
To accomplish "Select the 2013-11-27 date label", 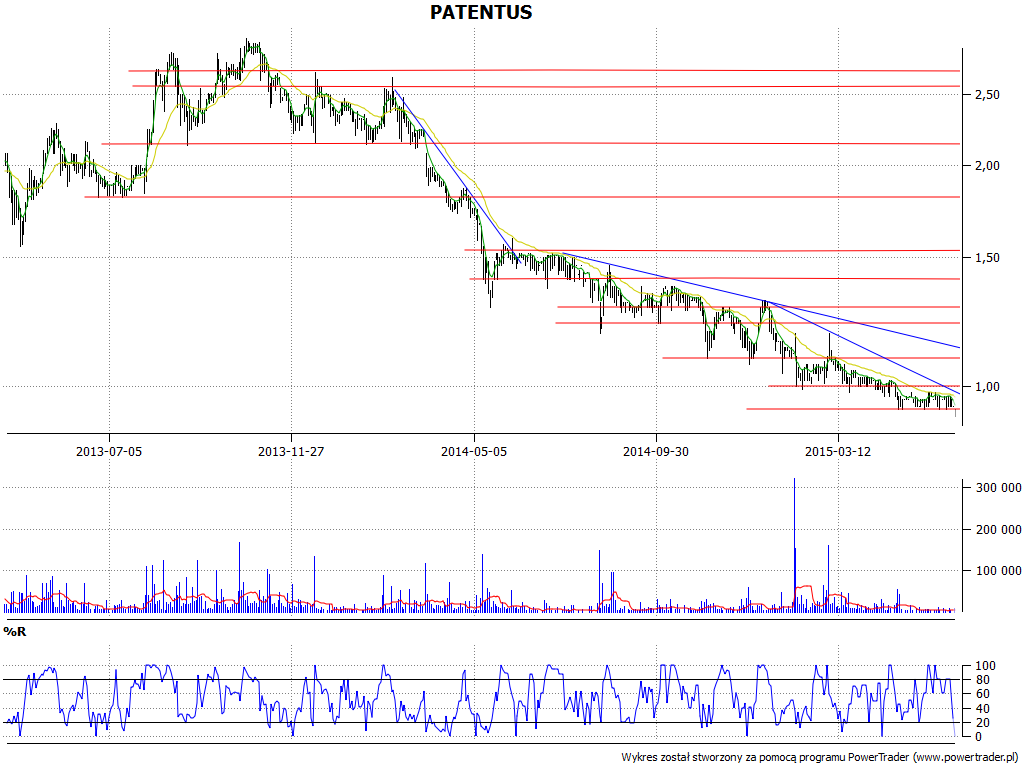I will click(x=291, y=451).
